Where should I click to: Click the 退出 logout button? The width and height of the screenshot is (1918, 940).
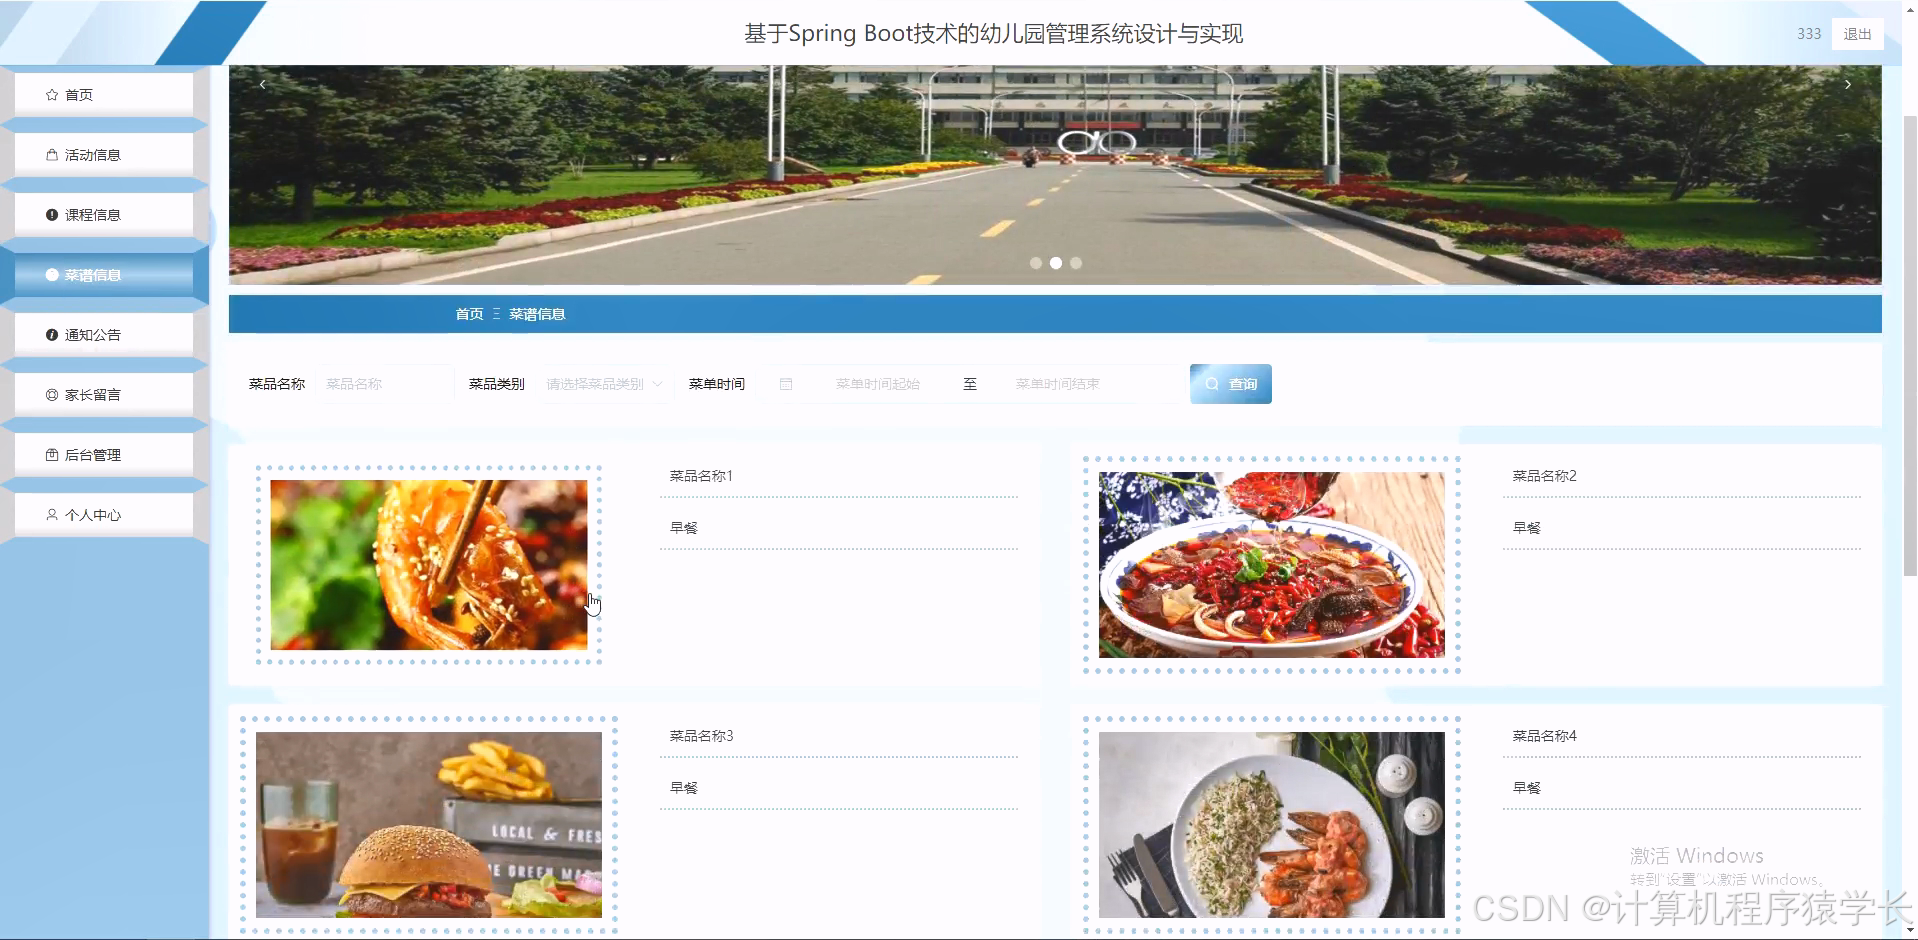(1857, 34)
